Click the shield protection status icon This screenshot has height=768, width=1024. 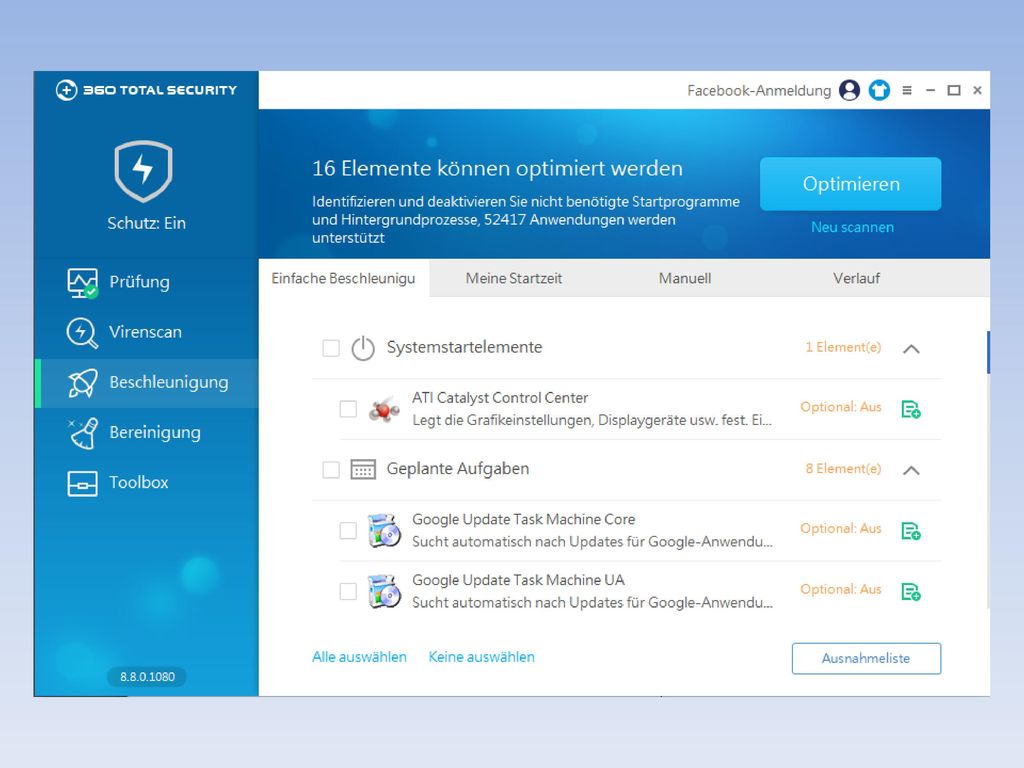(144, 171)
